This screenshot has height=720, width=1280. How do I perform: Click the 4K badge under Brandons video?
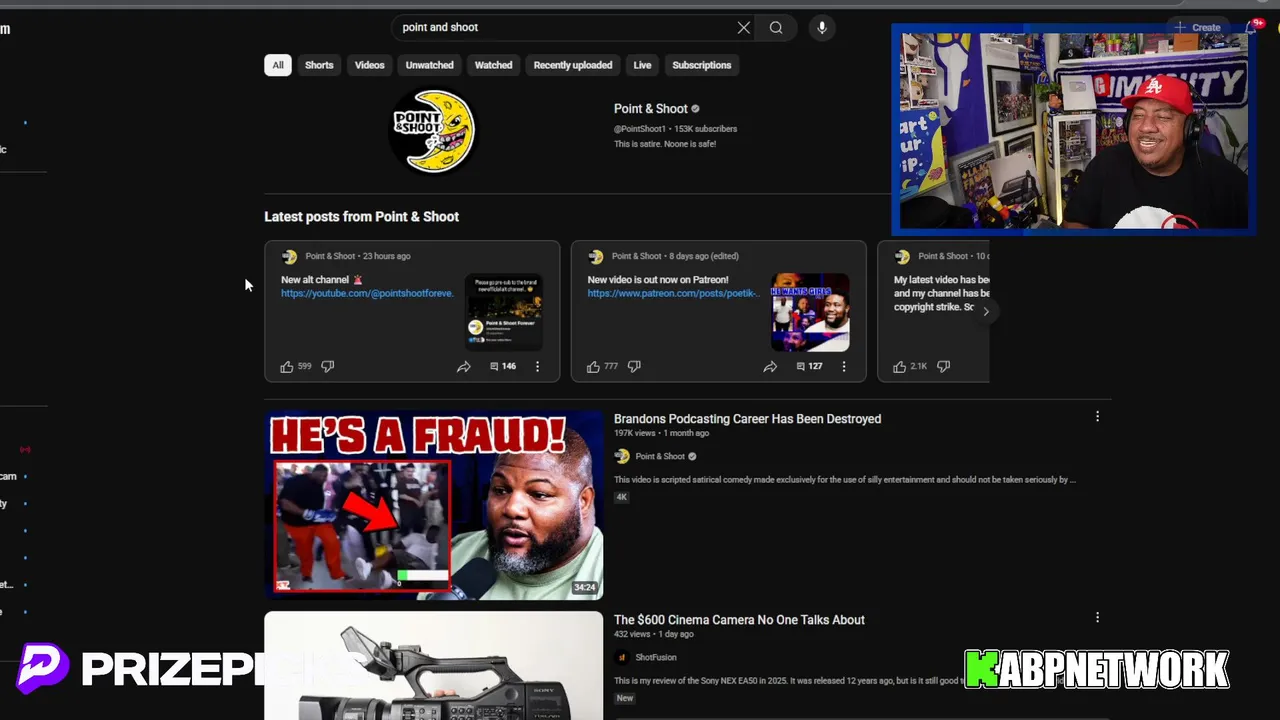pos(621,497)
